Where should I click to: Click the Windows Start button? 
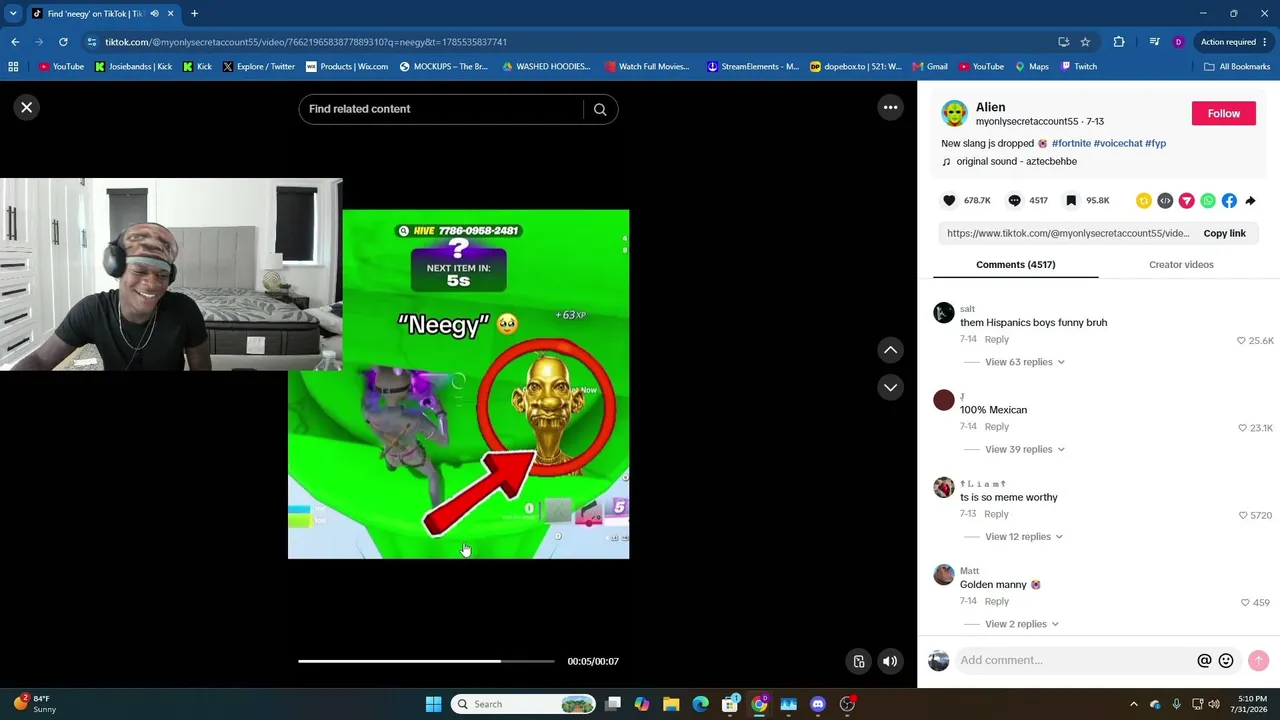click(x=433, y=704)
